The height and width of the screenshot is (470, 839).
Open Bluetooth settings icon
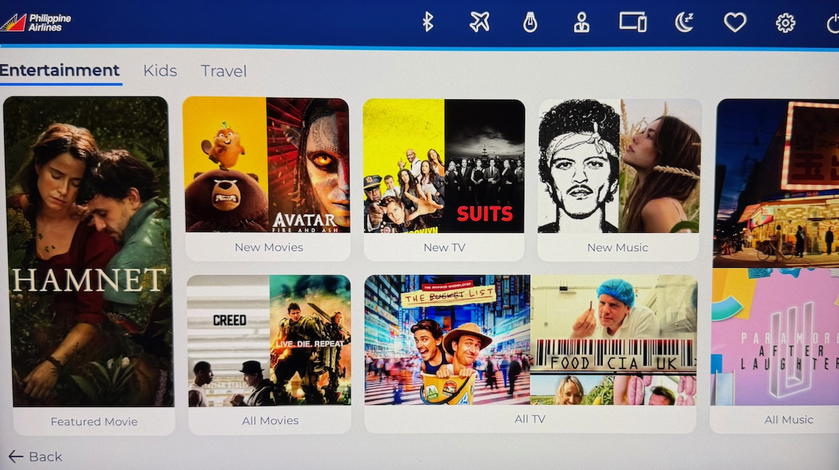coord(428,22)
